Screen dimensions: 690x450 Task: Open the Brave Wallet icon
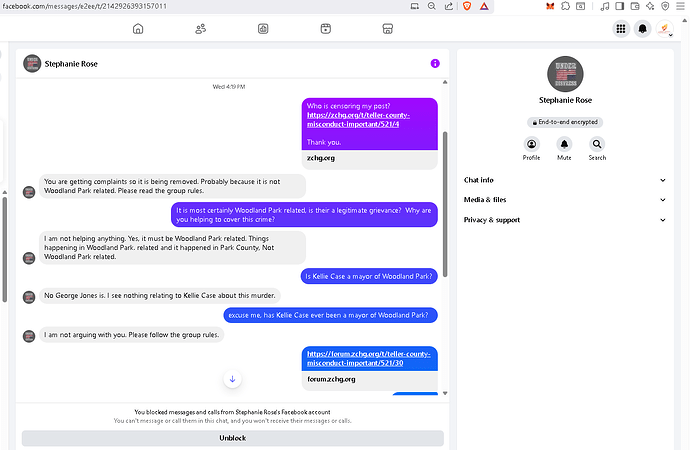pyautogui.click(x=635, y=6)
